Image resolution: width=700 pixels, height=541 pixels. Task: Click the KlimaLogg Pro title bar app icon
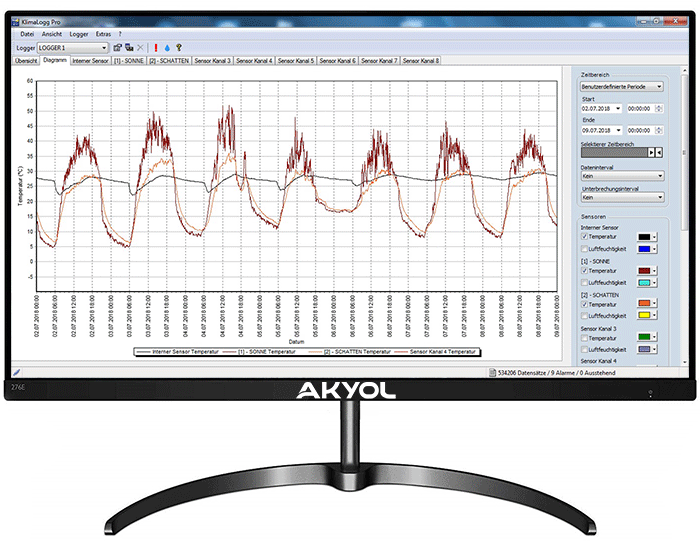coord(16,22)
